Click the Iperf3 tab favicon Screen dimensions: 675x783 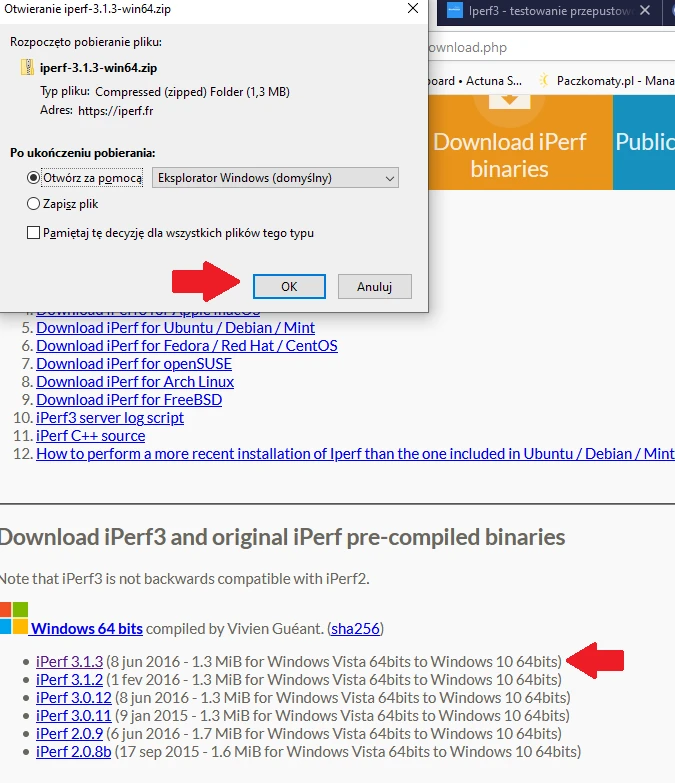(454, 10)
